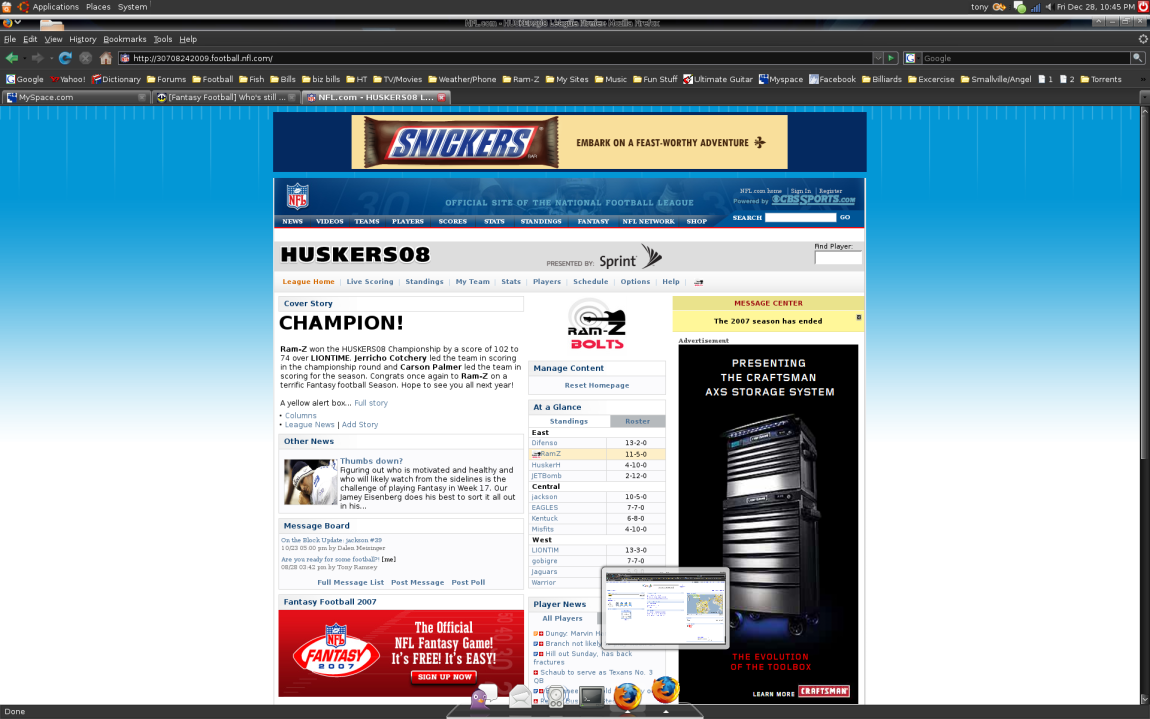Click the Ram-Z Bolts team logo
Screen dimensions: 1150x719
pos(596,324)
